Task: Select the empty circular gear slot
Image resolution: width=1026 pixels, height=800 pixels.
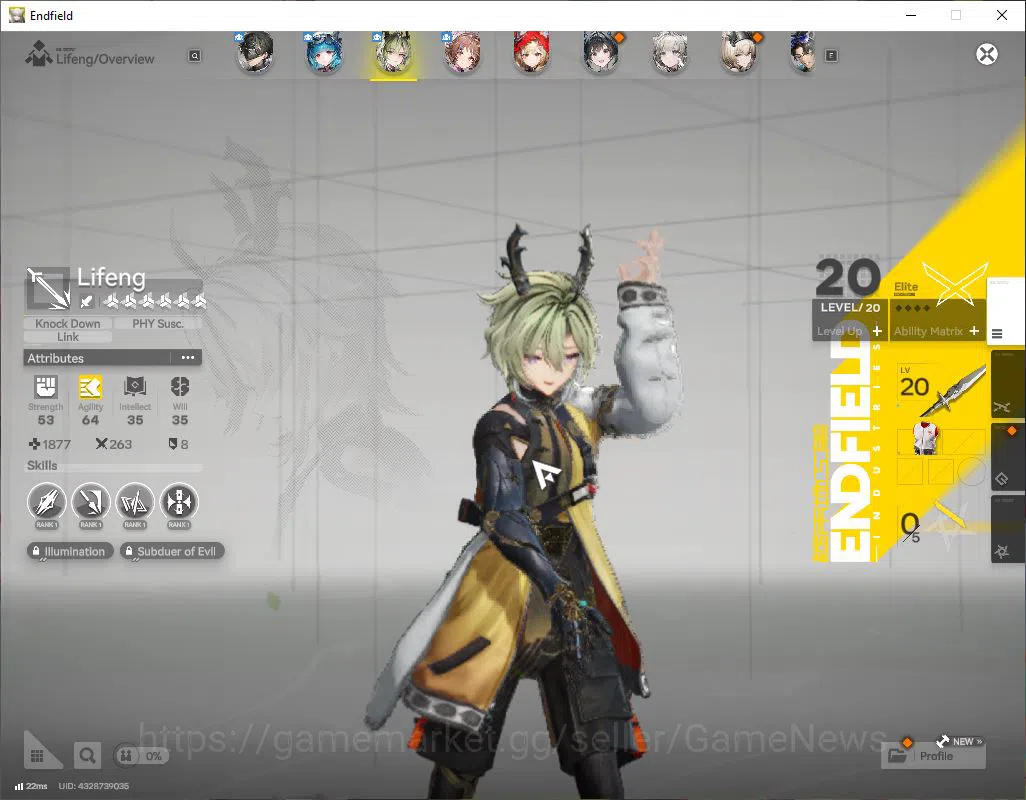Action: click(972, 471)
